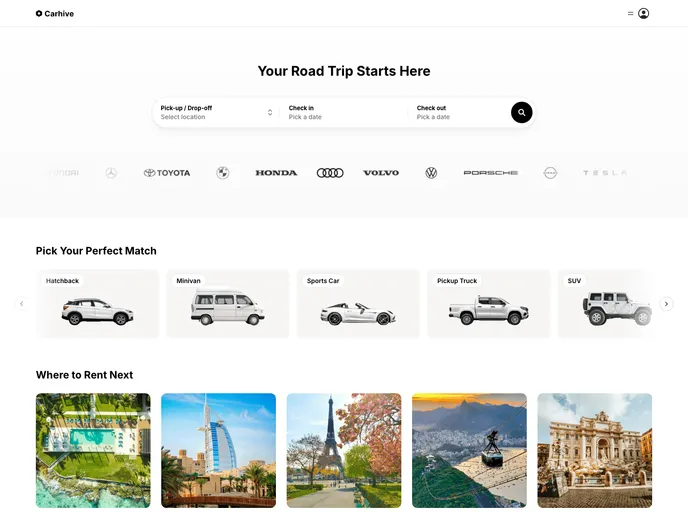Show next car types with right arrow
This screenshot has height=512, width=688.
pyautogui.click(x=666, y=304)
